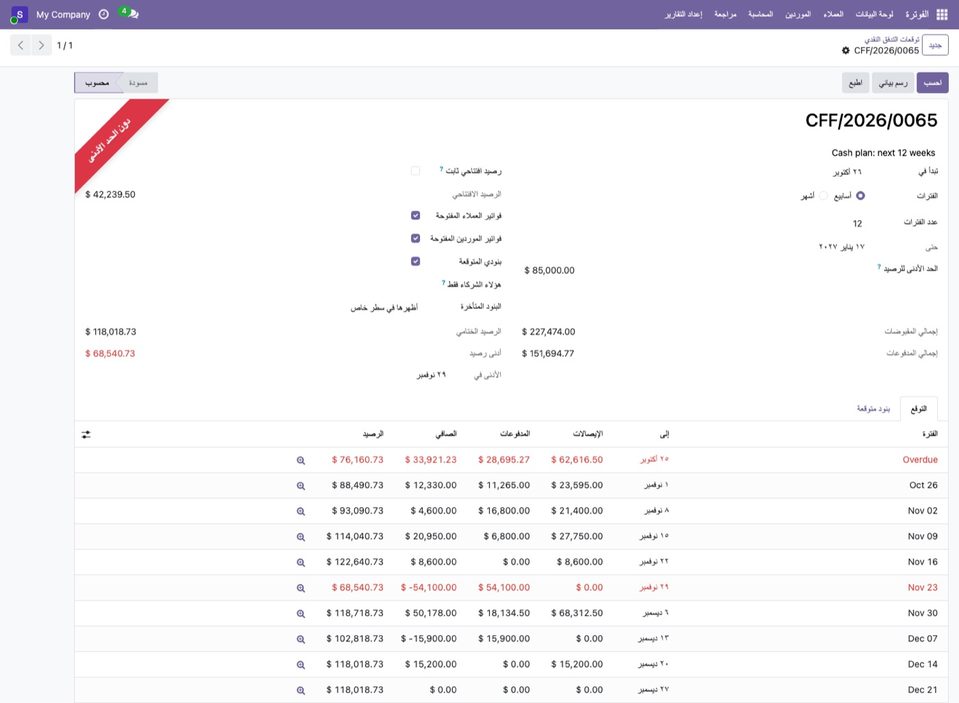Open the البنود المتأخرة selection field
The width and height of the screenshot is (959, 703).
pyautogui.click(x=384, y=307)
